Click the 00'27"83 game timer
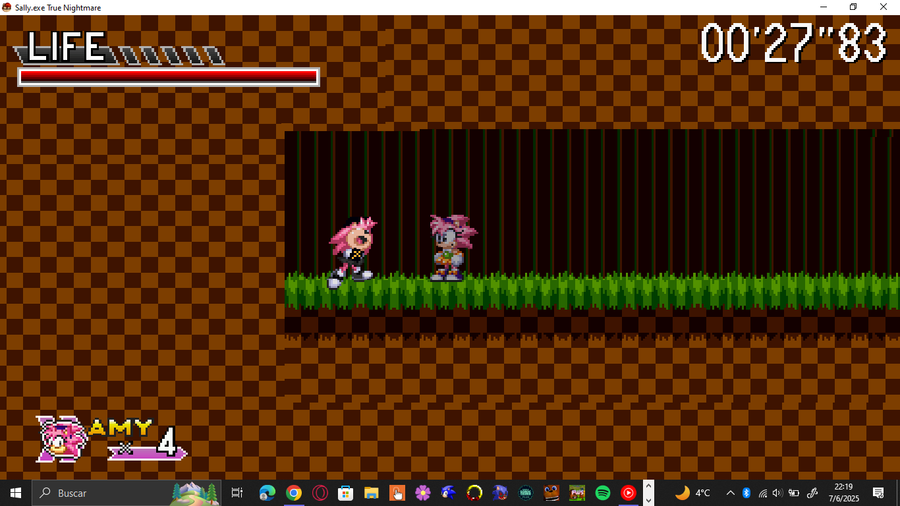This screenshot has height=506, width=900. pos(793,42)
